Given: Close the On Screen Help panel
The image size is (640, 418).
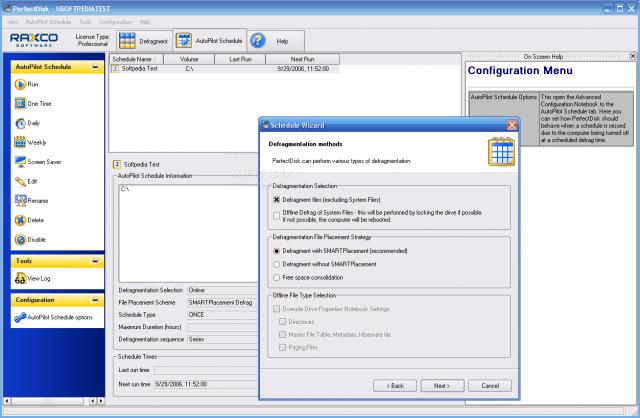Looking at the screenshot, I should coord(632,56).
